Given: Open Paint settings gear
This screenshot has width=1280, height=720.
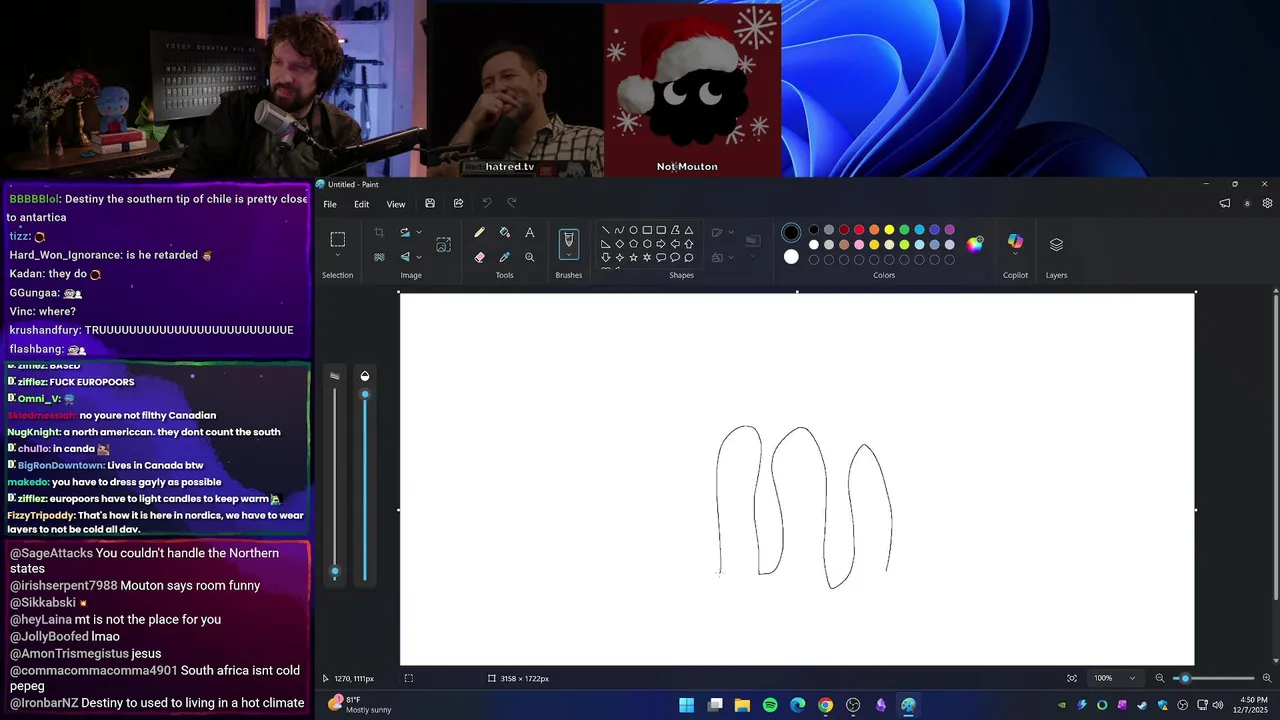Looking at the screenshot, I should coord(1267,204).
